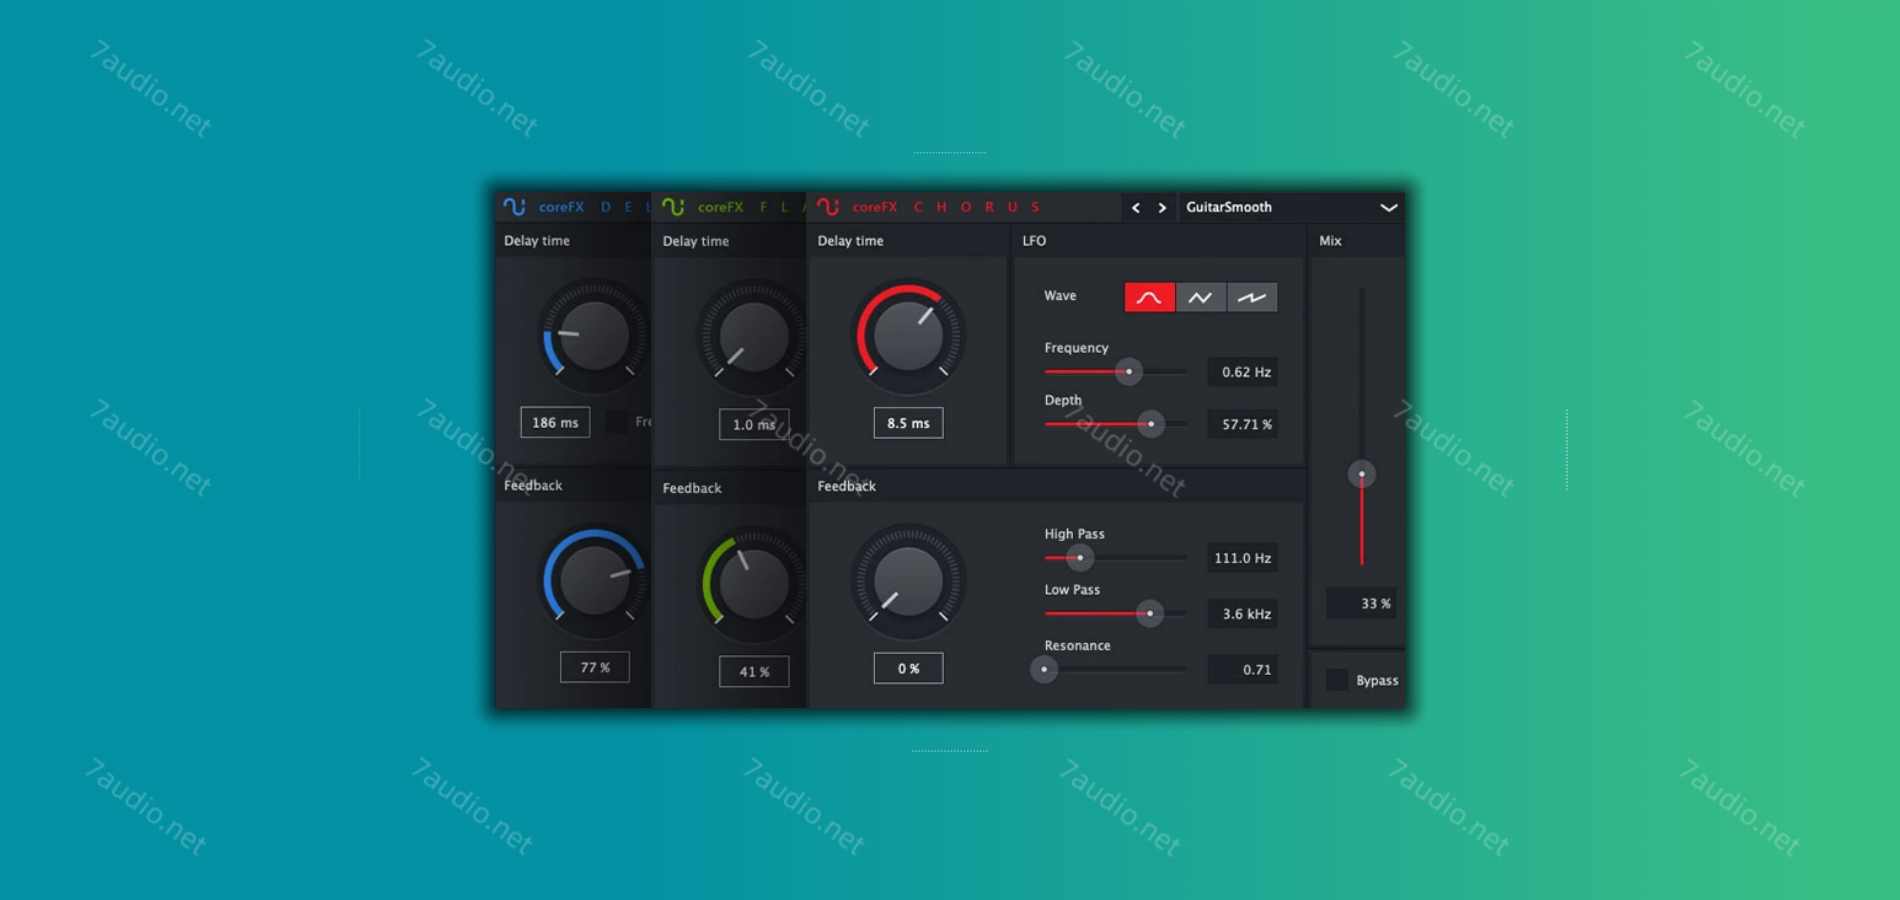Click the Mix section header
The image size is (1900, 900).
point(1330,241)
